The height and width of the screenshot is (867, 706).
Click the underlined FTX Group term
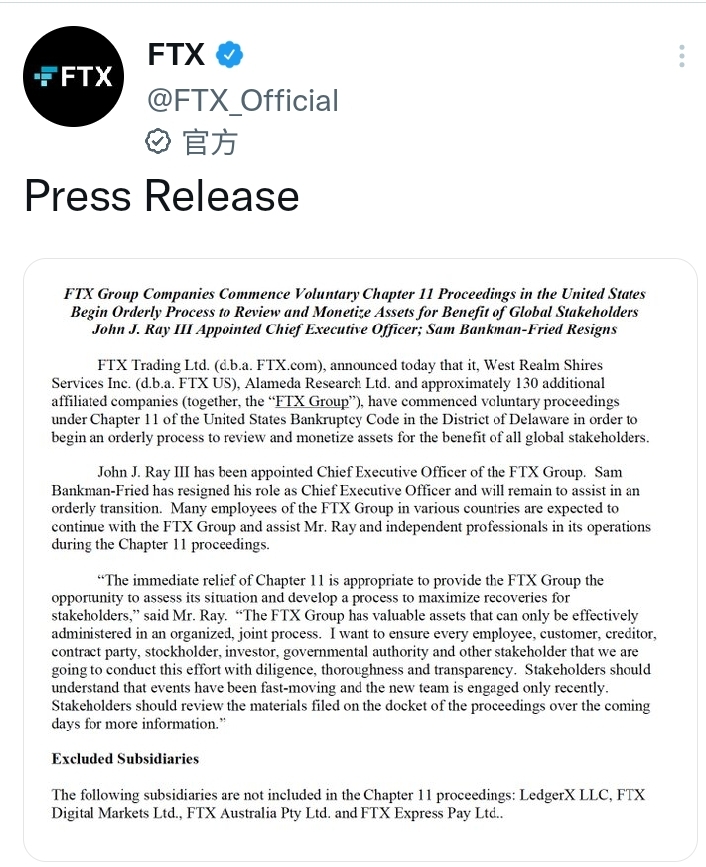(x=312, y=401)
